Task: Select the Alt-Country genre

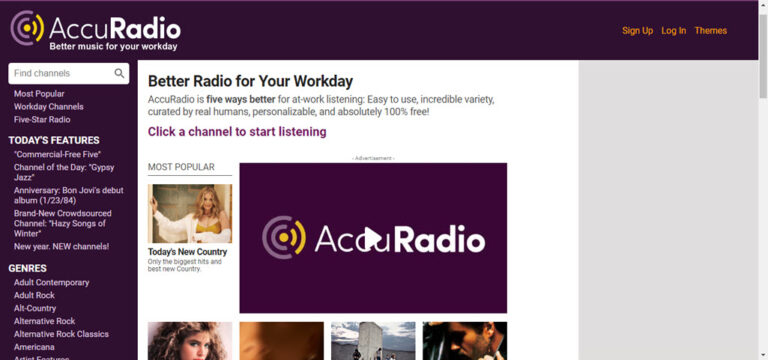Action: tap(35, 308)
